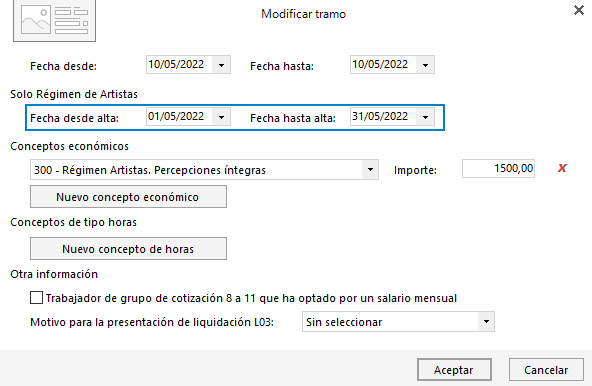Close the Modificar tramo dialog
The height and width of the screenshot is (386, 592).
579,10
